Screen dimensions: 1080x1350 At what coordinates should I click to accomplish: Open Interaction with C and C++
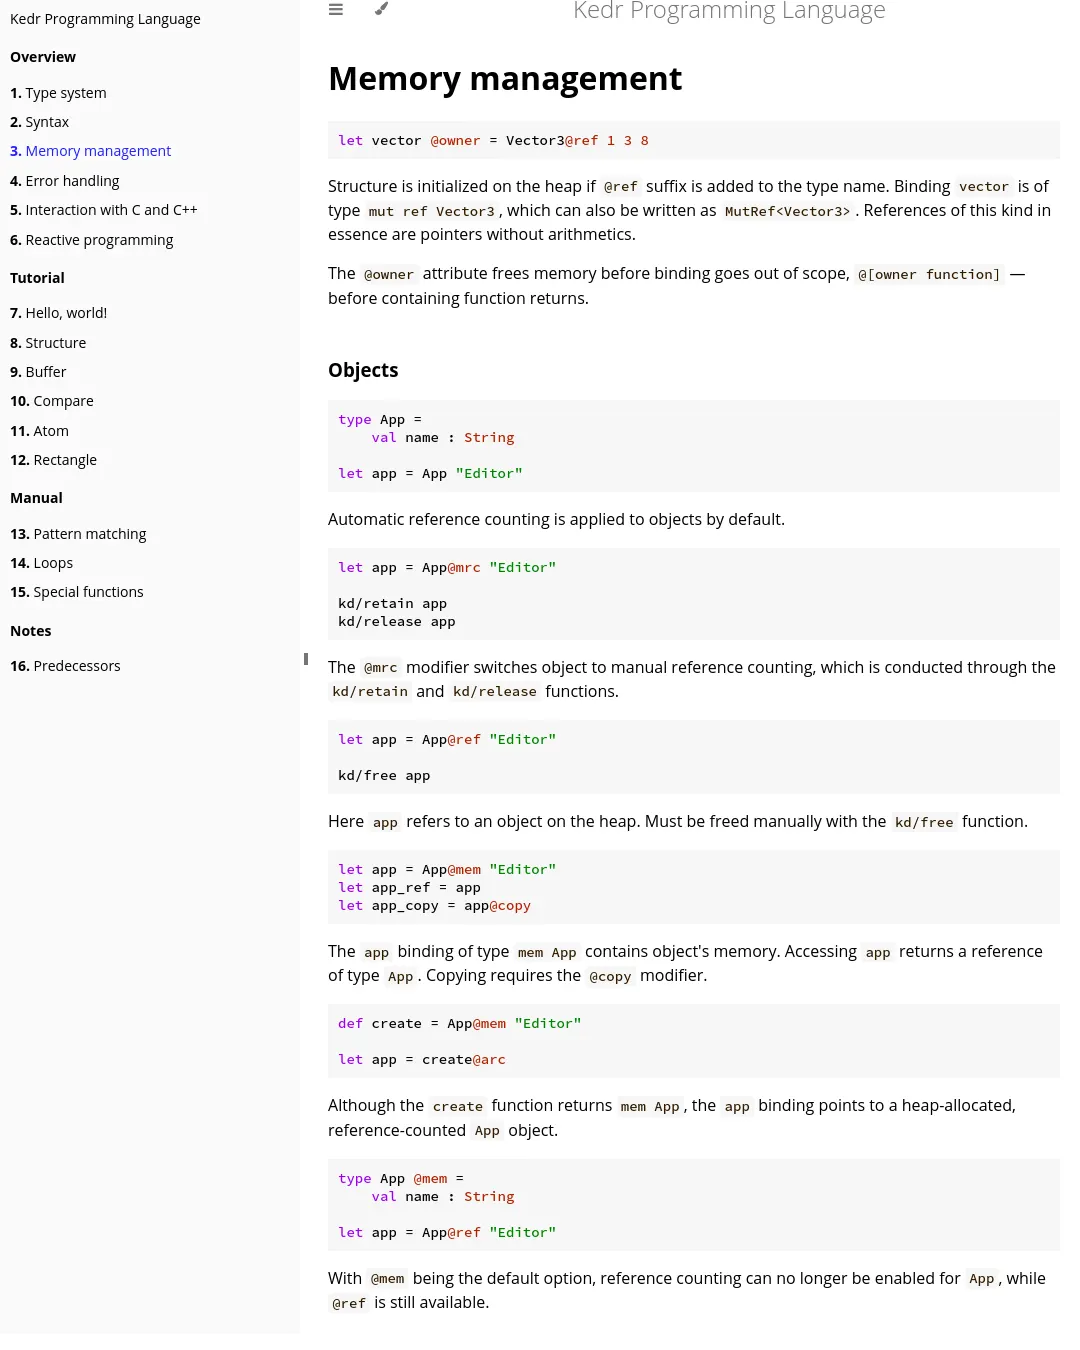click(x=104, y=210)
